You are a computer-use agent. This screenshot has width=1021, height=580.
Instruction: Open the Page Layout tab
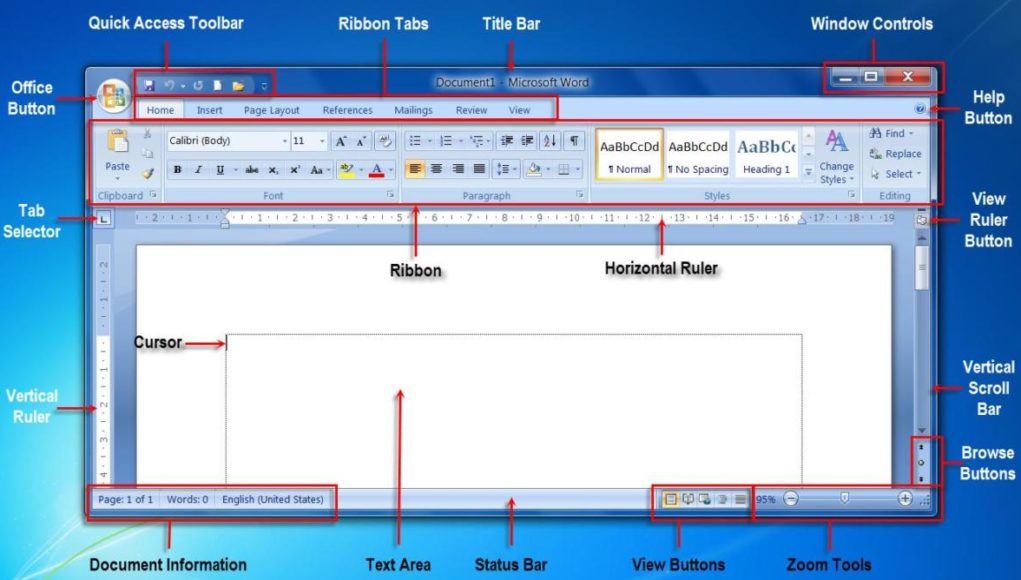coord(272,110)
